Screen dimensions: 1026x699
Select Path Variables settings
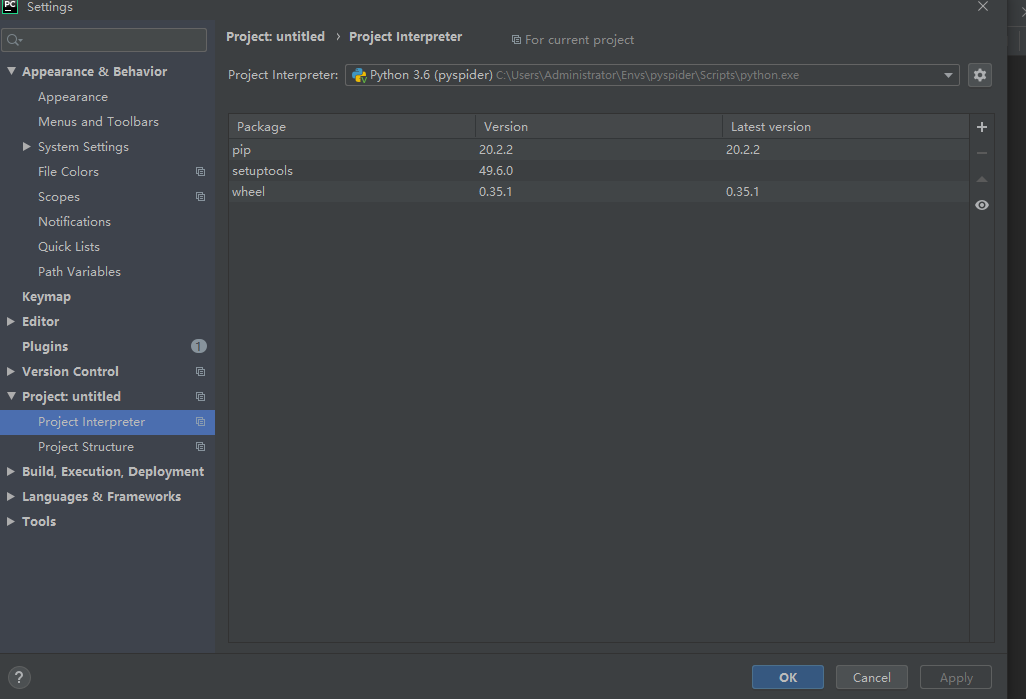click(x=79, y=272)
